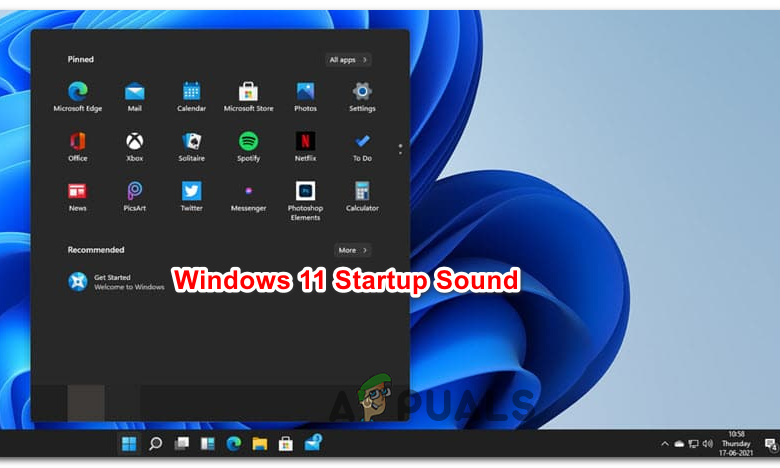
Task: Open the To Do app
Action: coord(362,147)
